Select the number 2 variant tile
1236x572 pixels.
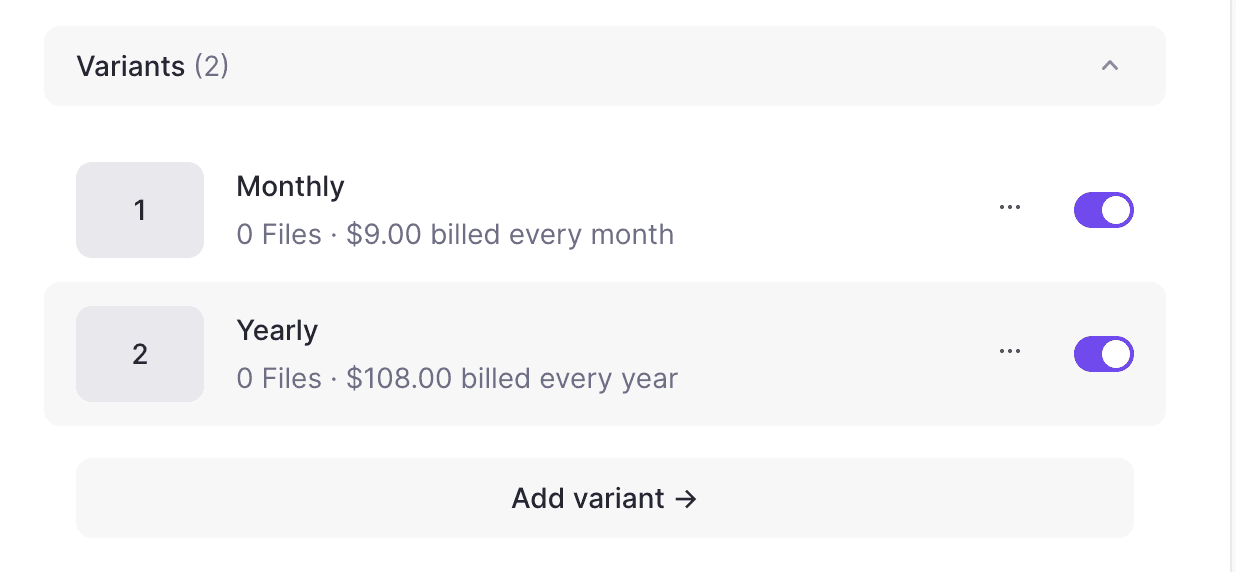[x=140, y=354]
